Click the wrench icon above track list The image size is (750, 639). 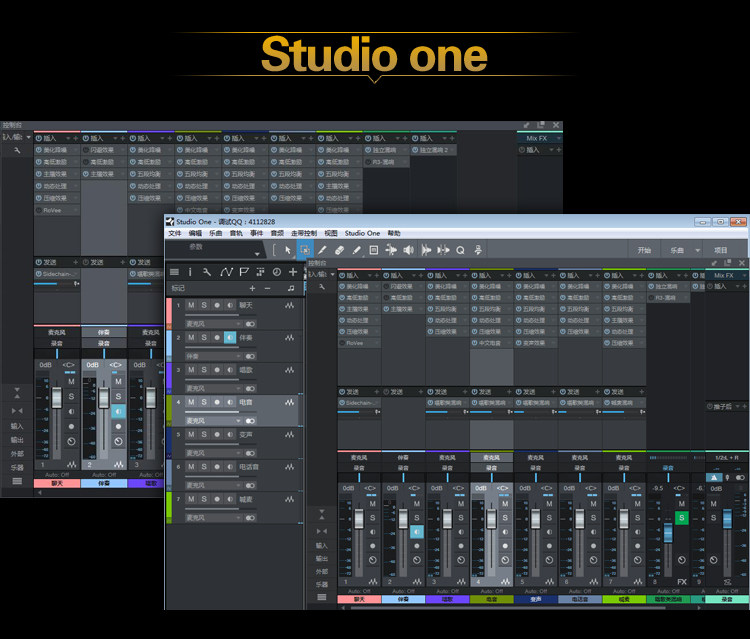pos(207,272)
